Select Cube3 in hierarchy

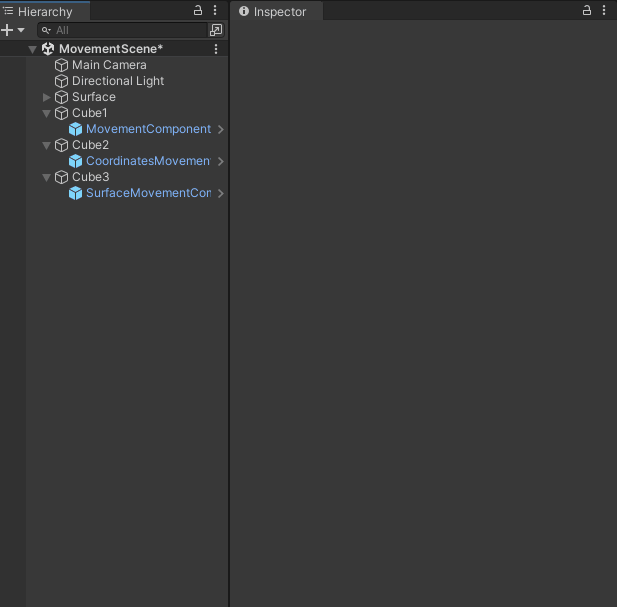[91, 177]
